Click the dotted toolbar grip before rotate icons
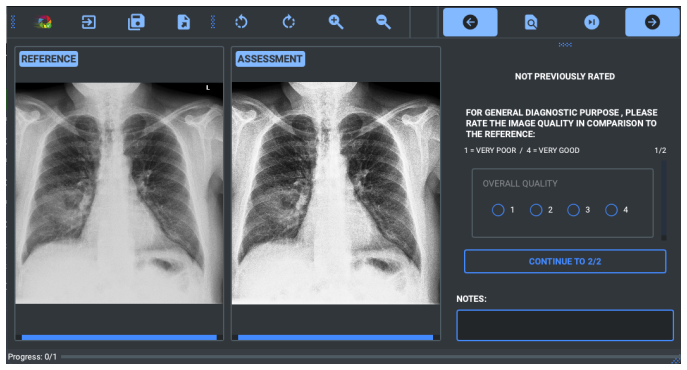This screenshot has height=370, width=687. pos(213,21)
